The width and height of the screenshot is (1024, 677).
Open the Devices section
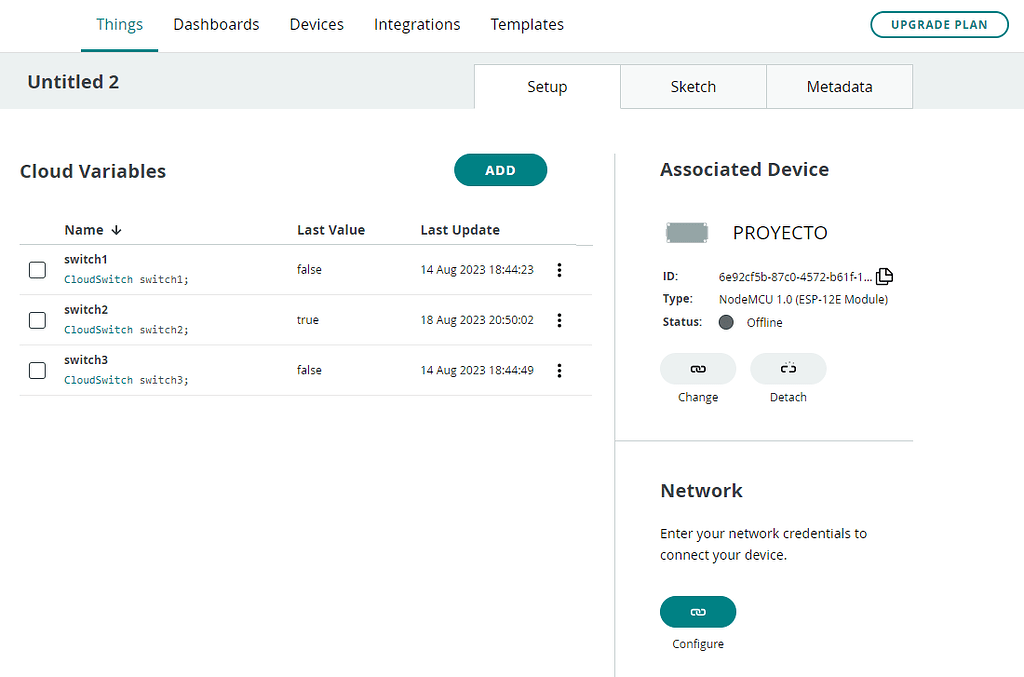point(316,24)
